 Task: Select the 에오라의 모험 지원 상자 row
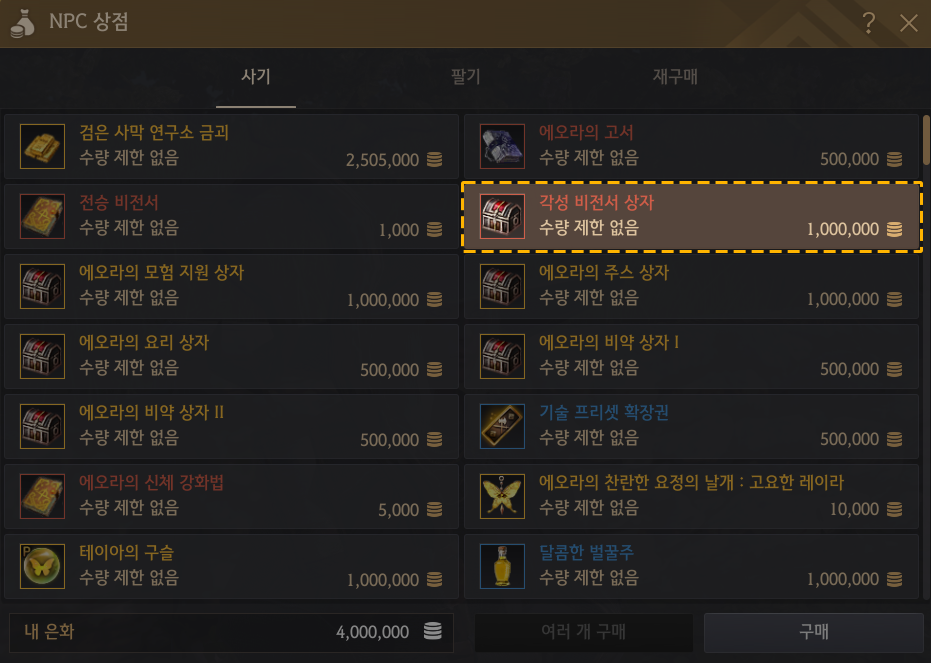click(232, 287)
